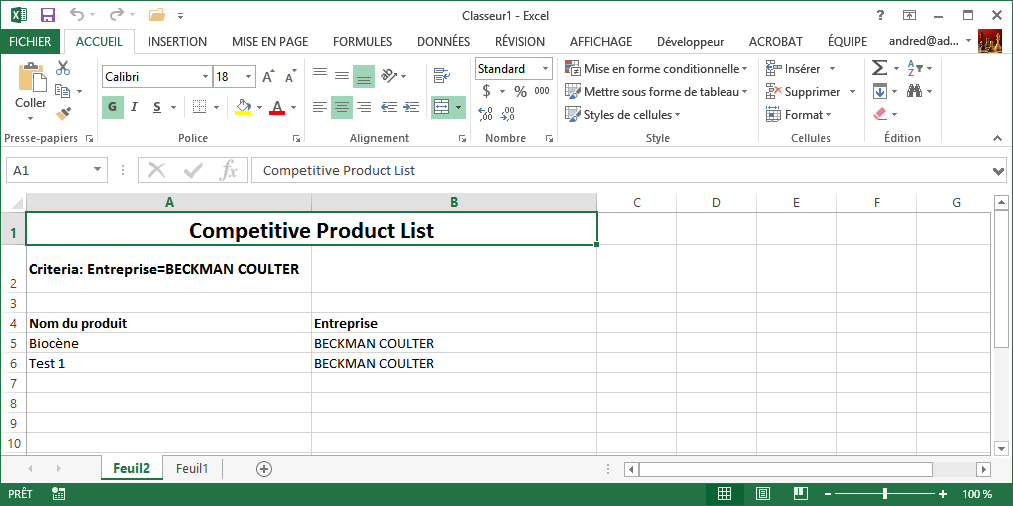Align text to the middle vertically
1013x506 pixels.
click(x=342, y=76)
